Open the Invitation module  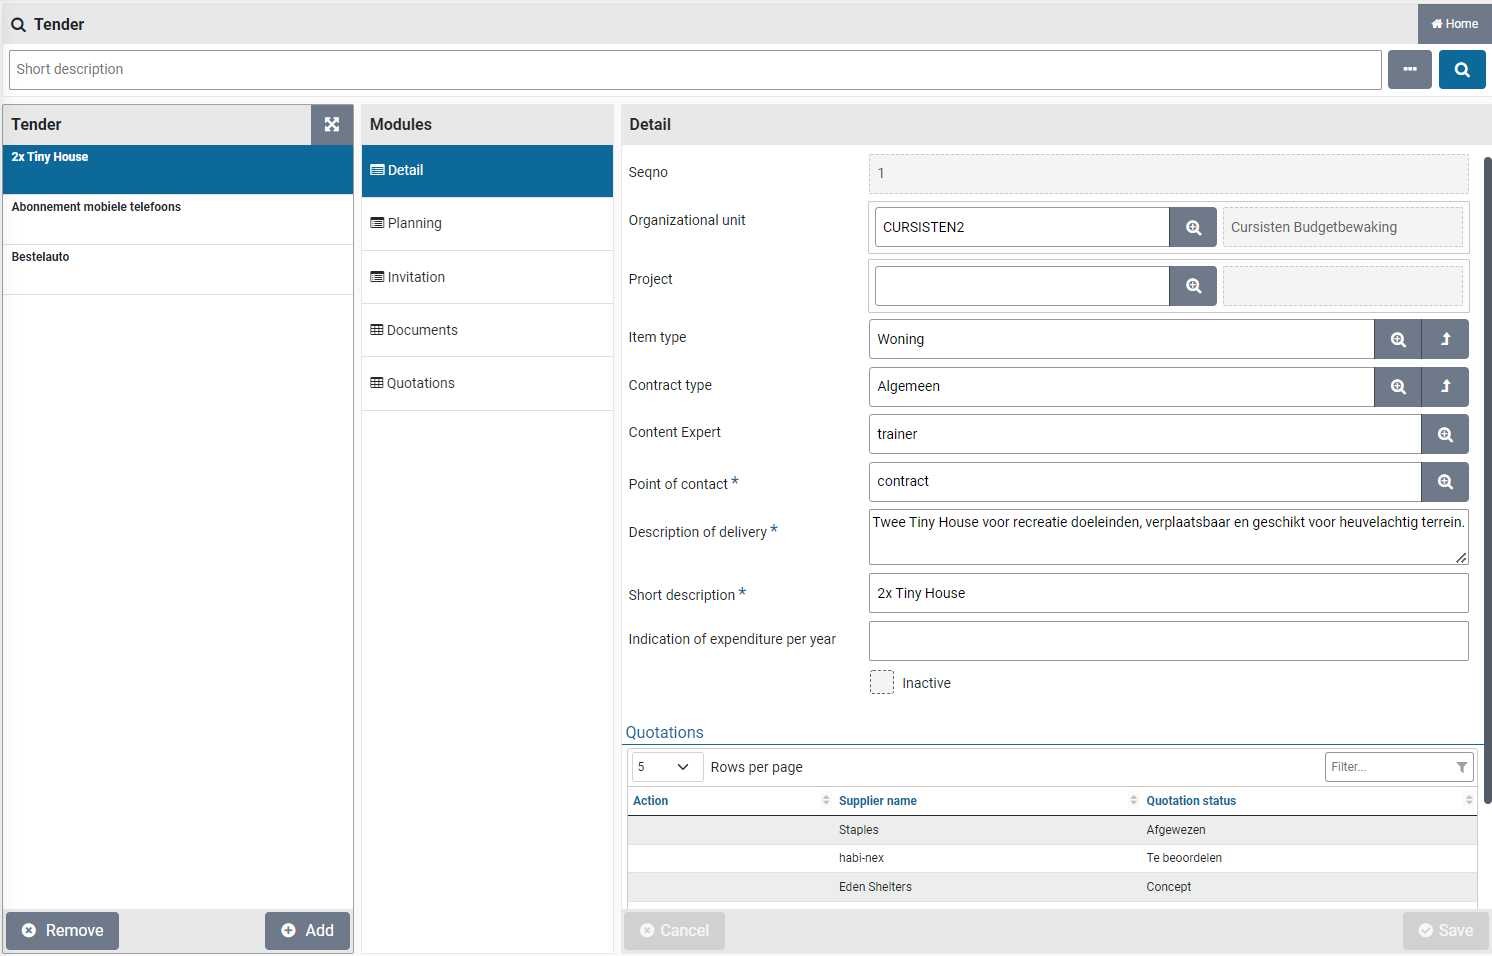pos(487,277)
